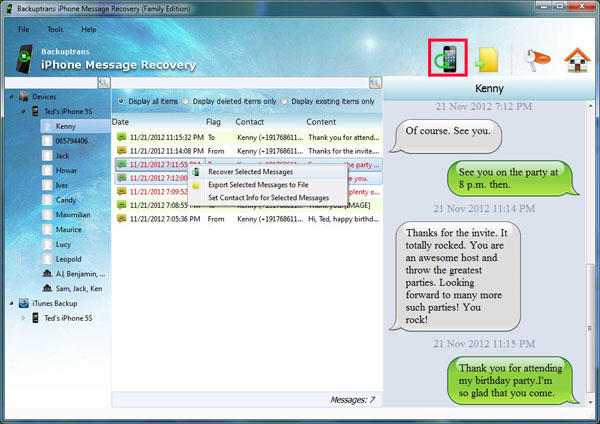Select Display all items radio button
The height and width of the screenshot is (424, 600).
[x=121, y=101]
